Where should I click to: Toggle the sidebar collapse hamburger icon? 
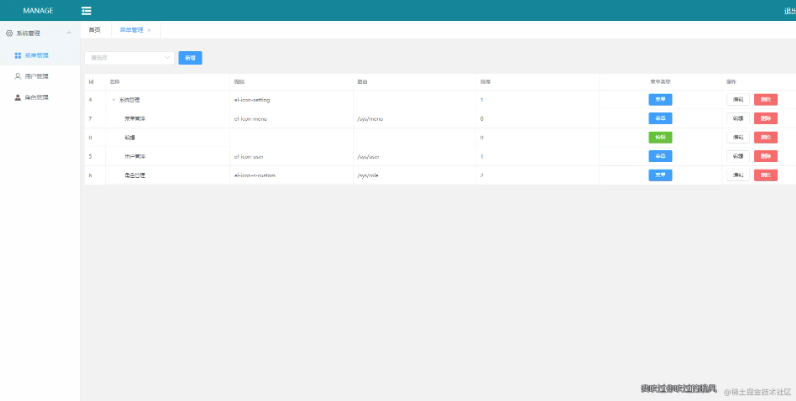(x=86, y=11)
